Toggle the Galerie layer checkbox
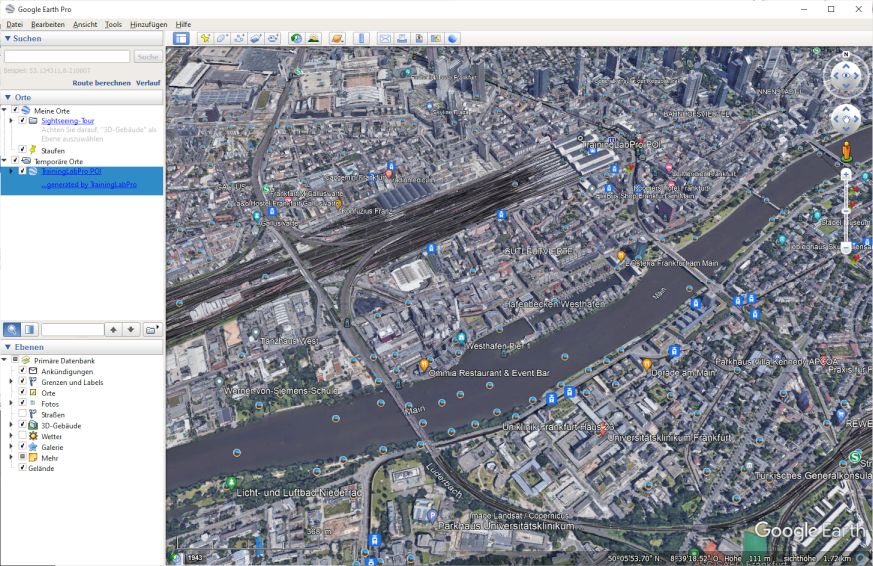Screen dimensions: 873x566 tap(23, 446)
